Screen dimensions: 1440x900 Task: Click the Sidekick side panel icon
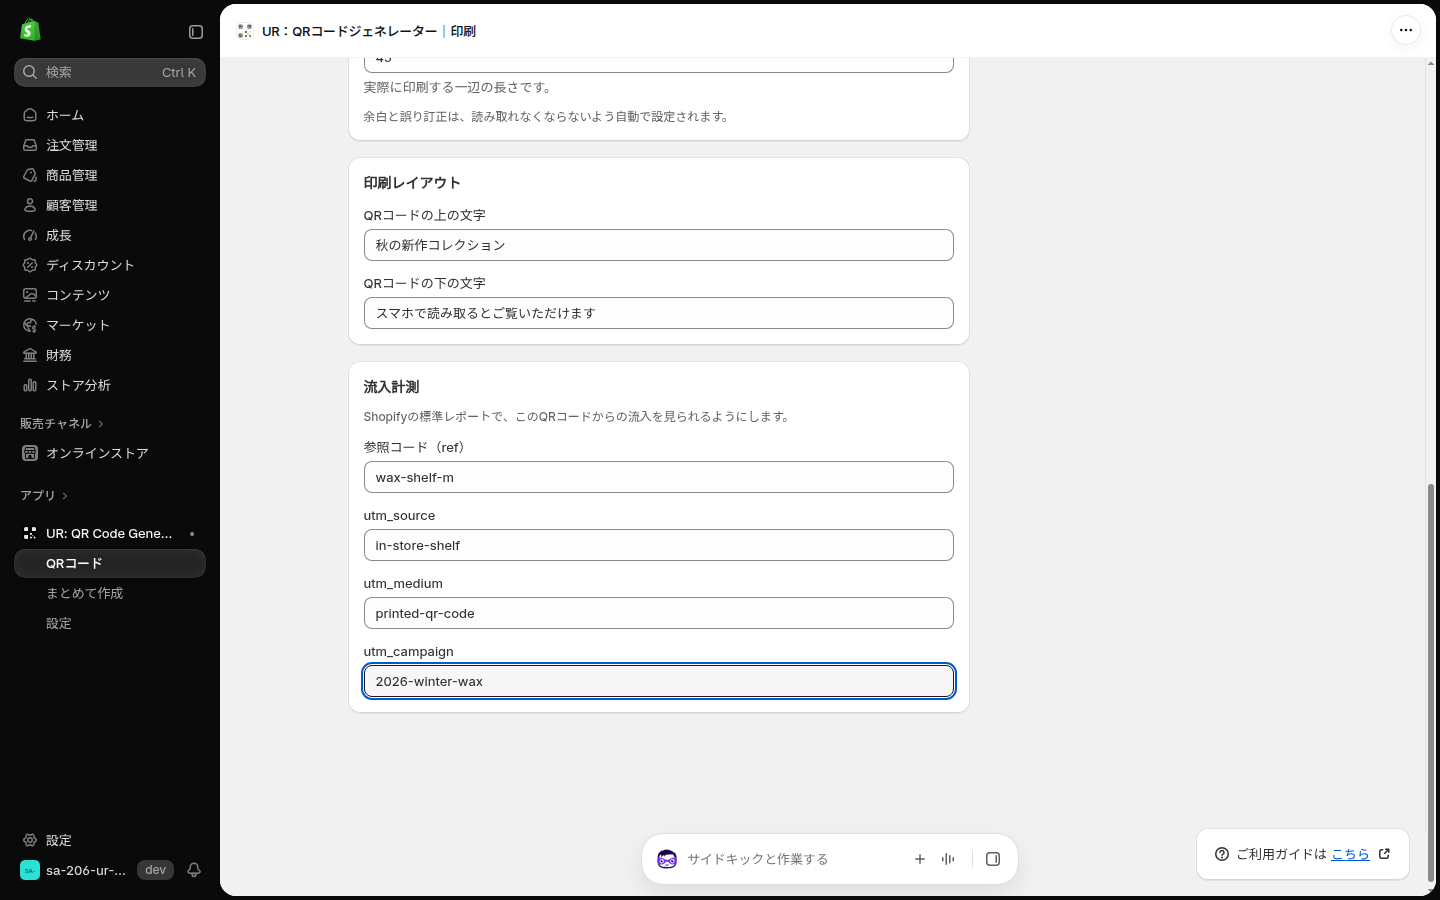993,859
